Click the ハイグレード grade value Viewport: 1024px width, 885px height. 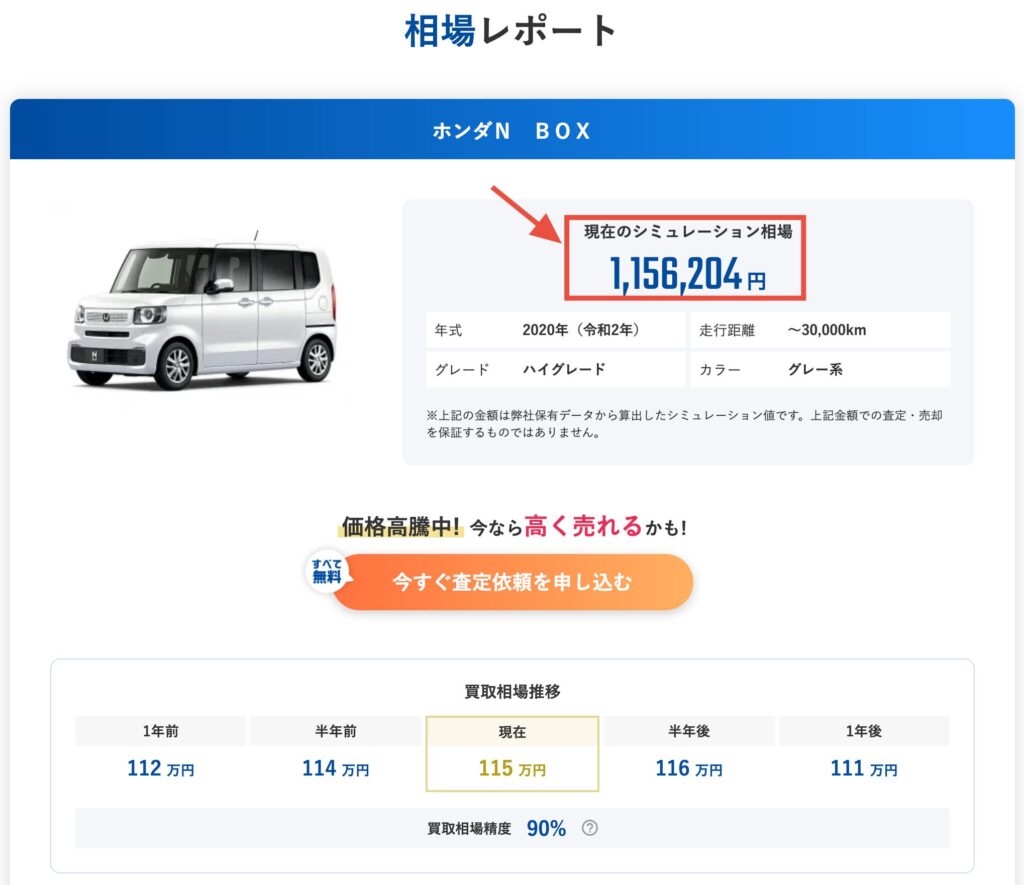point(564,369)
